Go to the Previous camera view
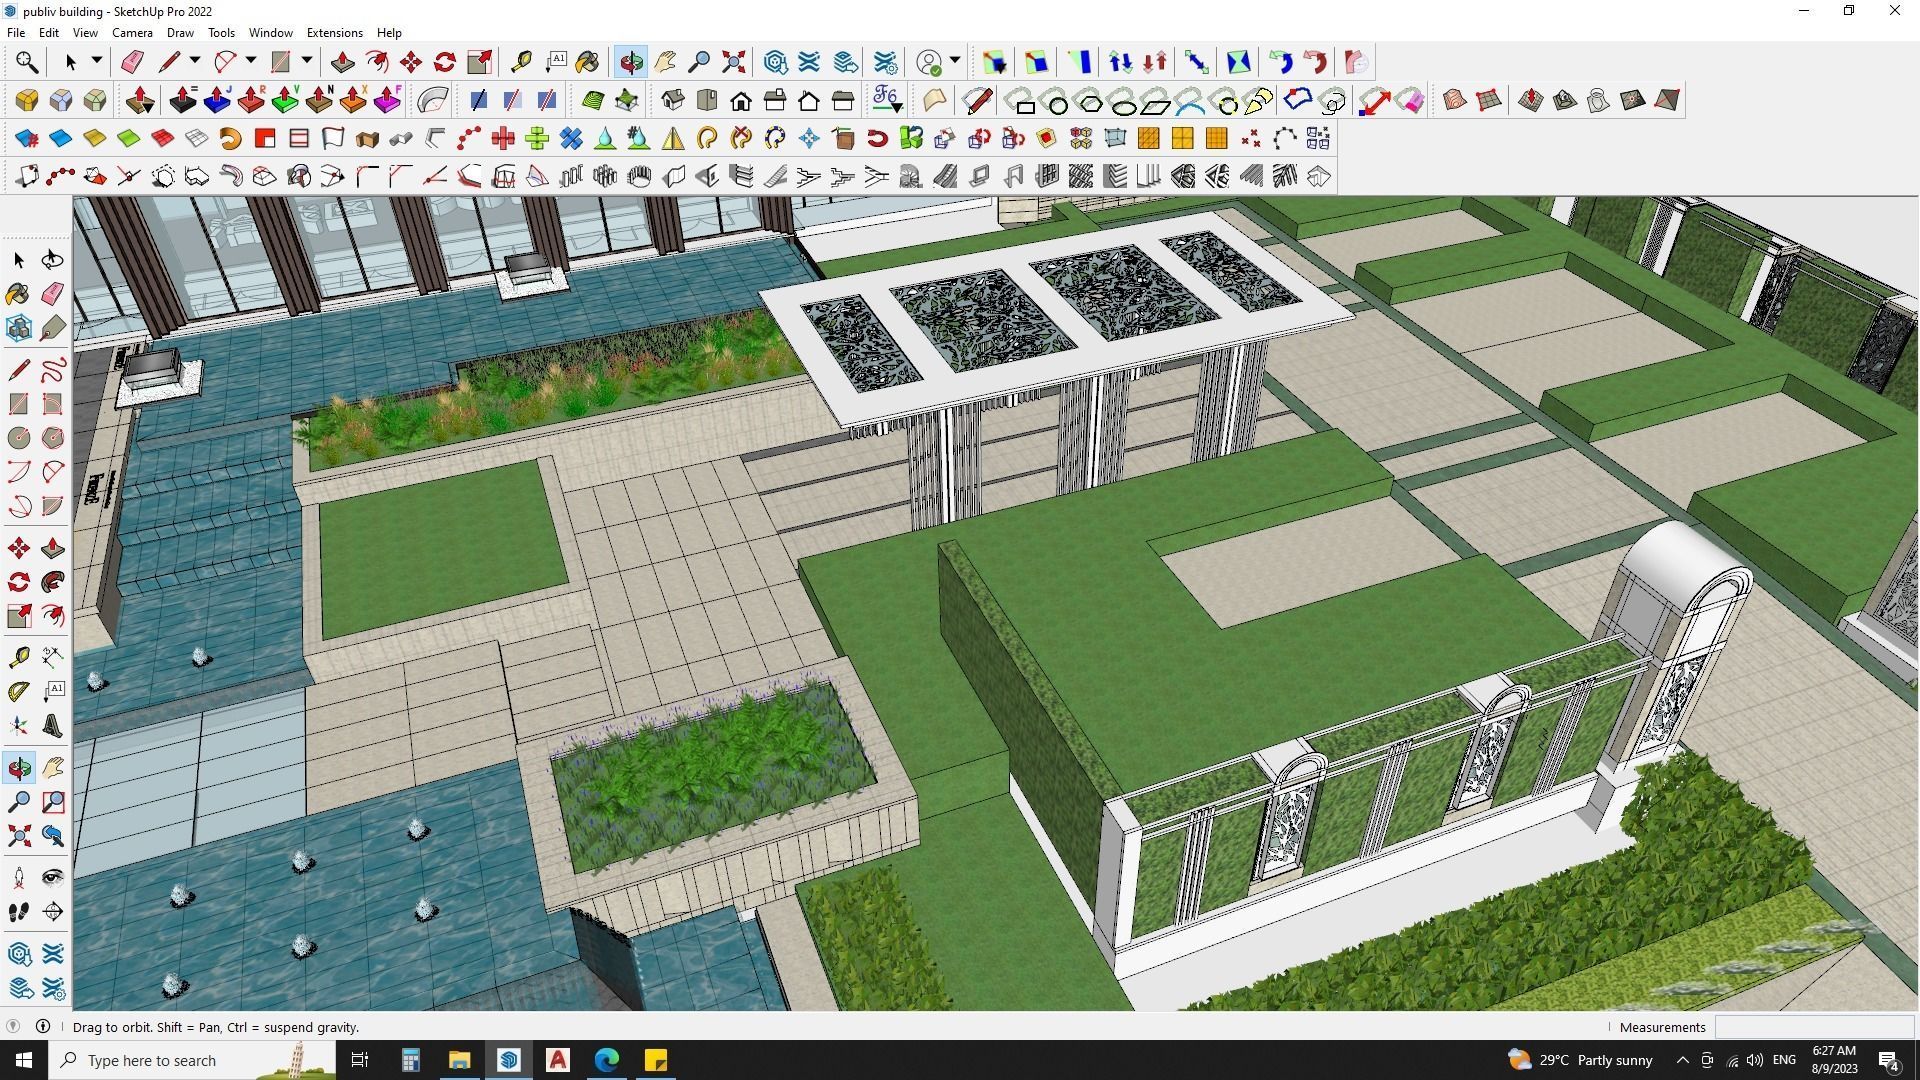1920x1080 pixels. tap(53, 836)
